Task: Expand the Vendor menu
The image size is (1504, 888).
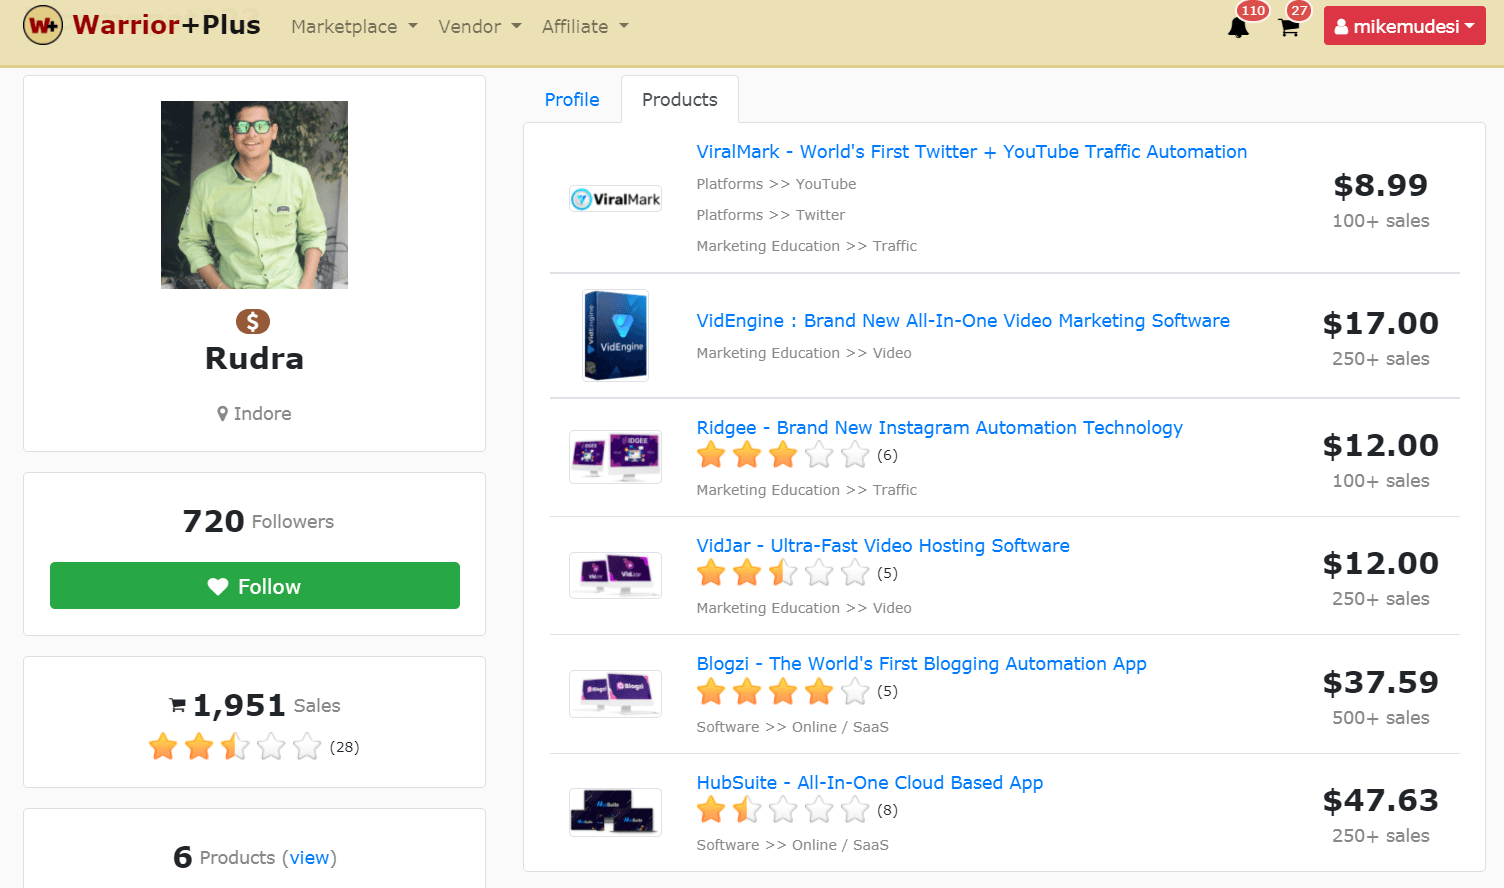Action: [x=480, y=27]
